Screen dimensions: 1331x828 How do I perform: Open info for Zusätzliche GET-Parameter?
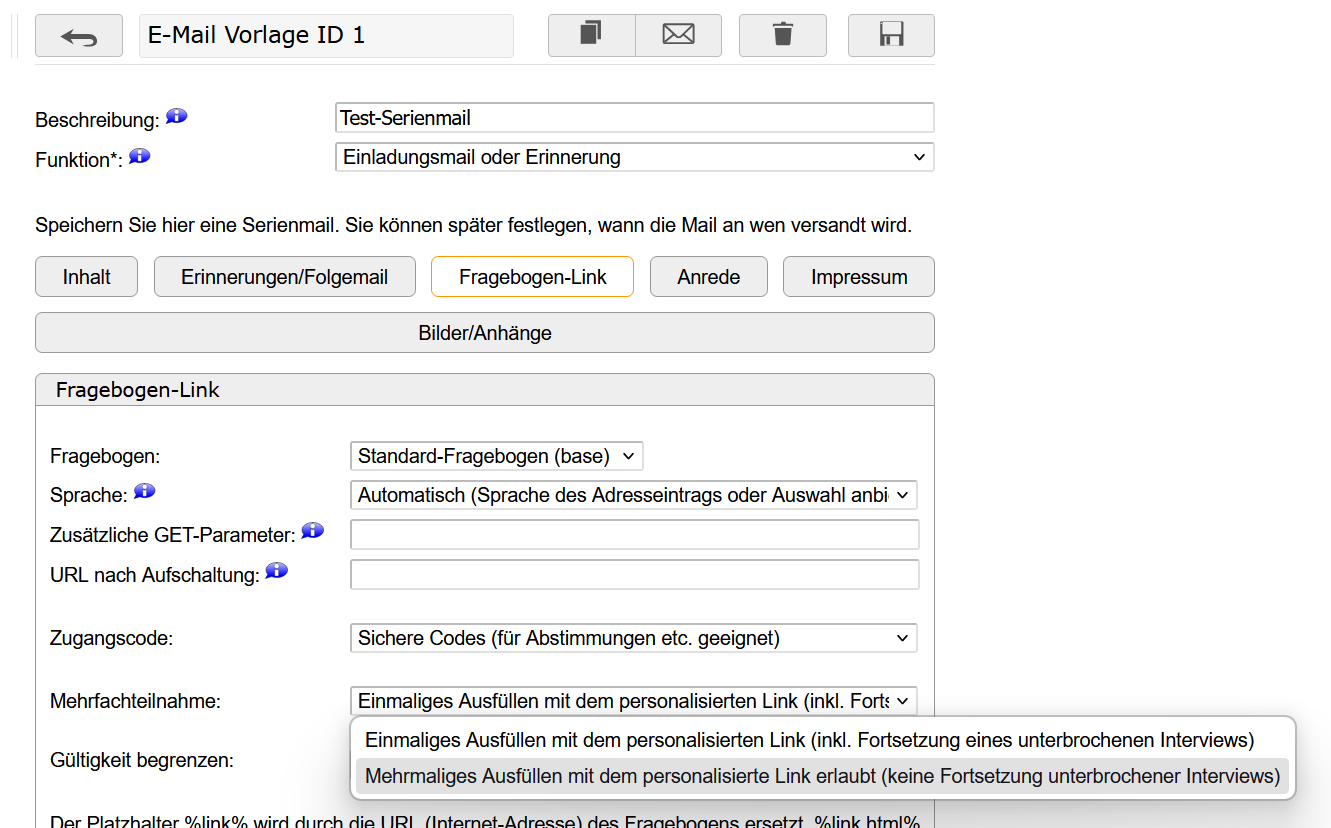pos(312,530)
